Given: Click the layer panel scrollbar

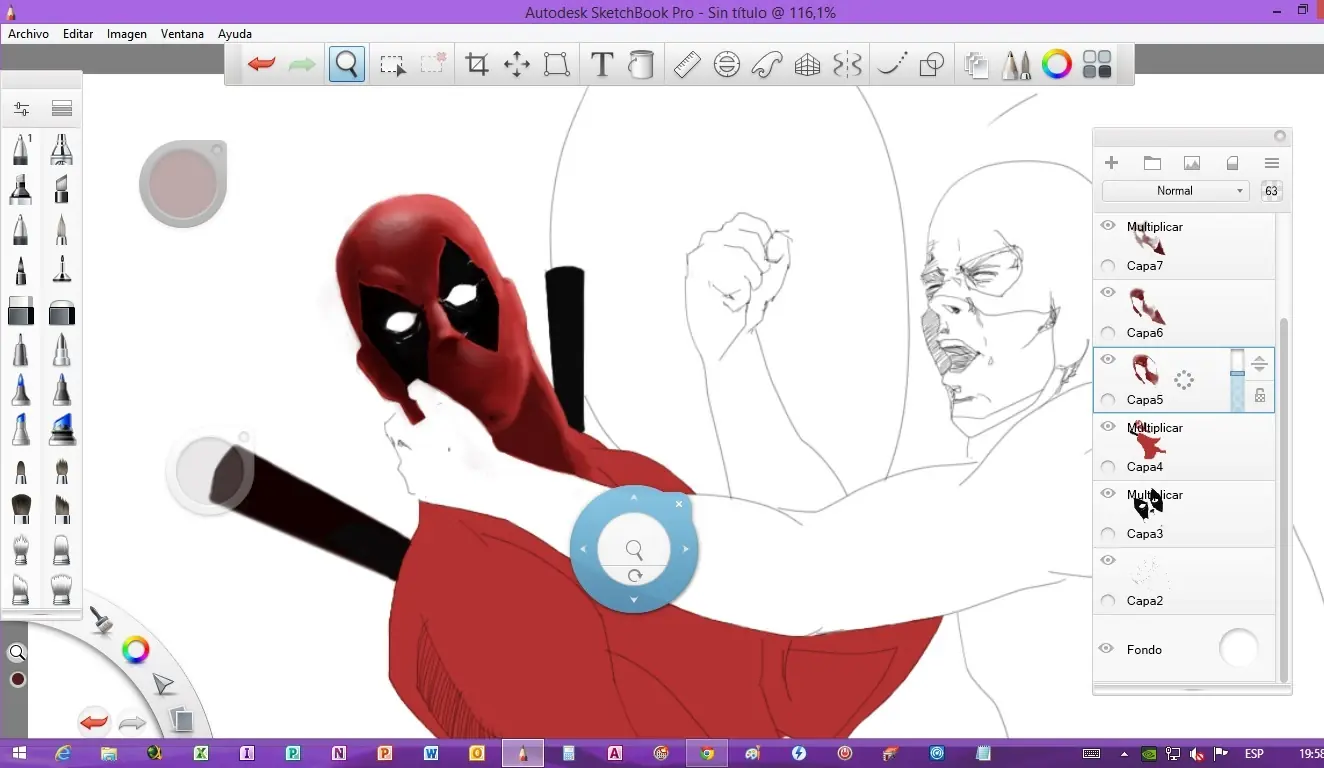Looking at the screenshot, I should (x=1283, y=498).
